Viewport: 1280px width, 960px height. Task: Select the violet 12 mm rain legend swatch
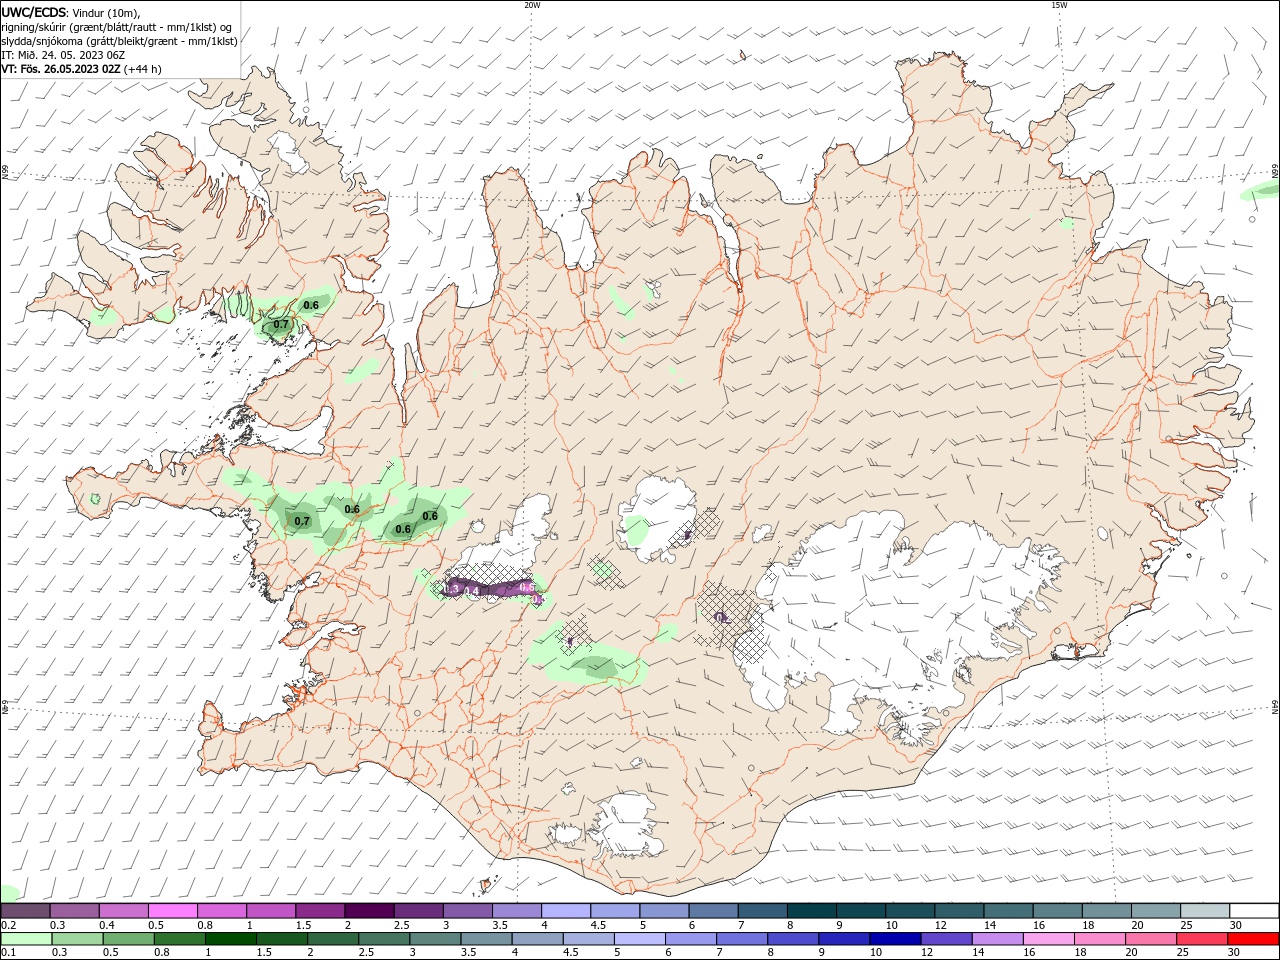946,939
